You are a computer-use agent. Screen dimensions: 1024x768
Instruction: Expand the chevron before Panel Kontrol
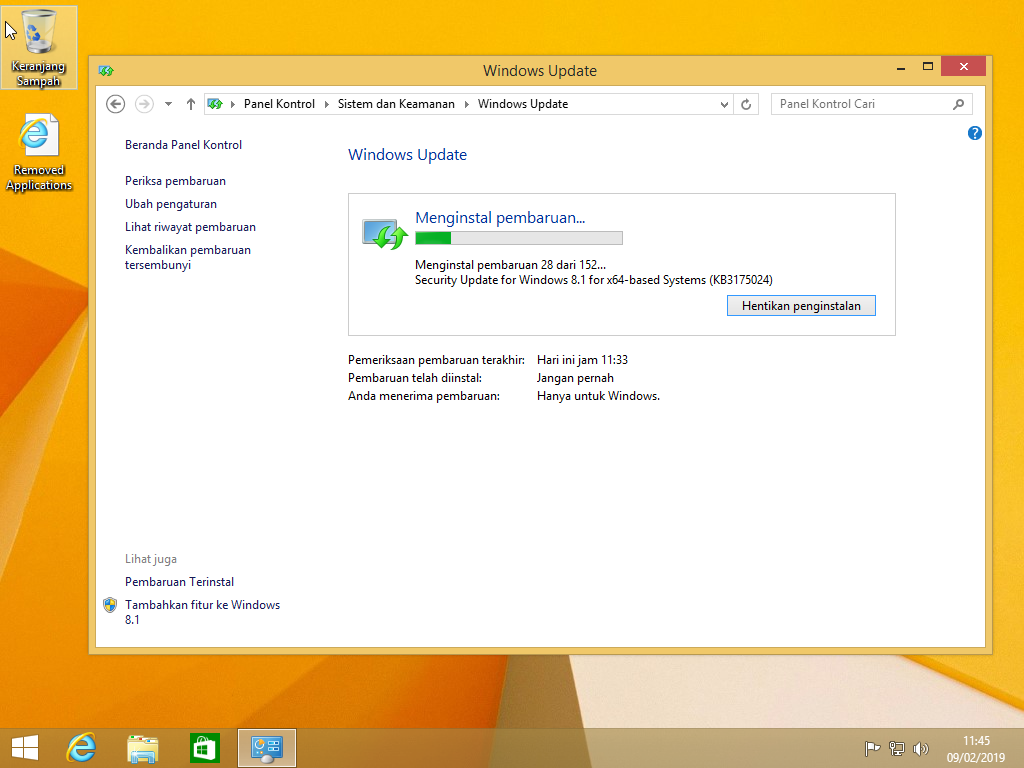pos(232,104)
